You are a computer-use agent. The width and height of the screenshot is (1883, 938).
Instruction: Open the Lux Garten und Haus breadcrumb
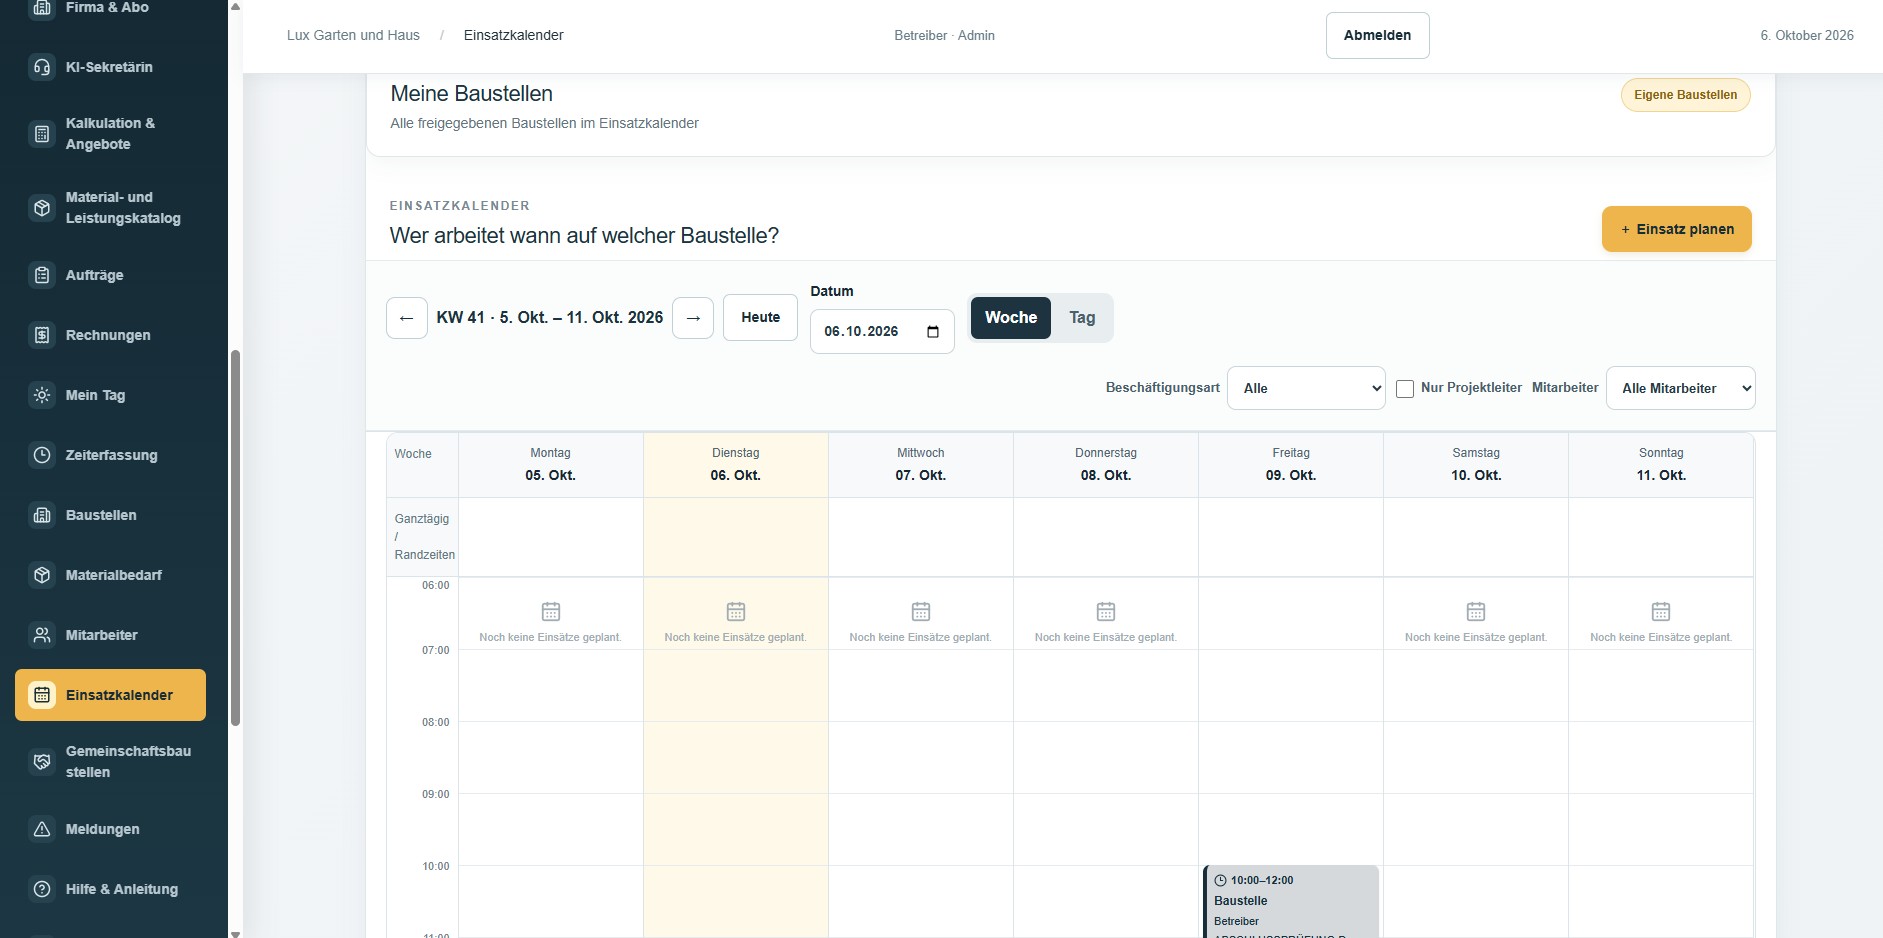(353, 35)
